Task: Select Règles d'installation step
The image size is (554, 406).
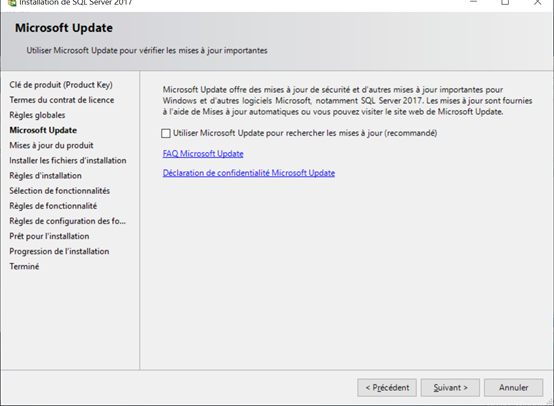Action: click(45, 176)
